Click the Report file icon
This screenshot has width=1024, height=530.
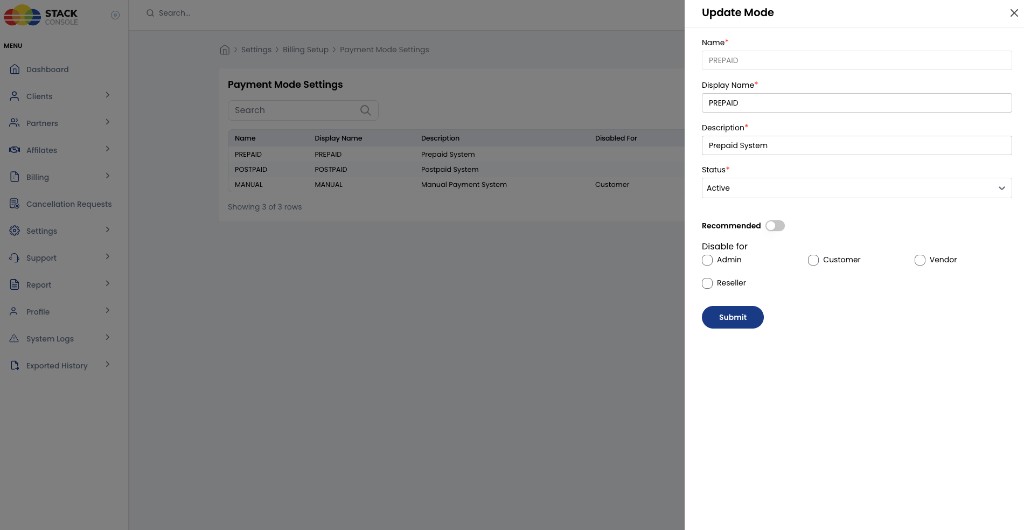tap(14, 285)
